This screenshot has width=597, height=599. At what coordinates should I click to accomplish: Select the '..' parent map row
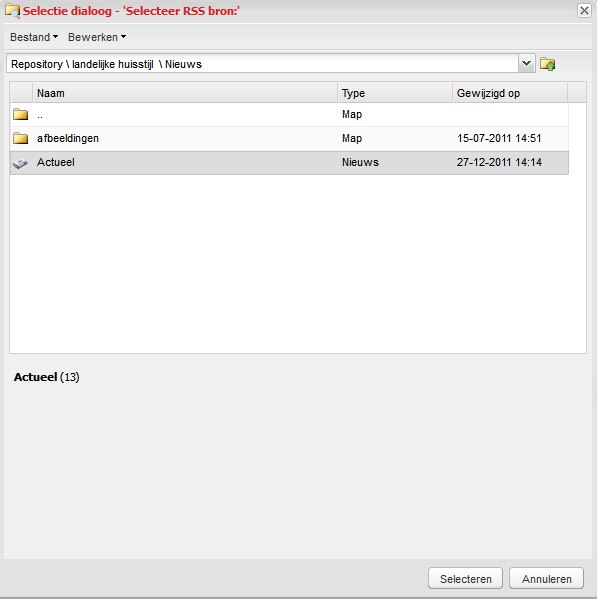289,114
